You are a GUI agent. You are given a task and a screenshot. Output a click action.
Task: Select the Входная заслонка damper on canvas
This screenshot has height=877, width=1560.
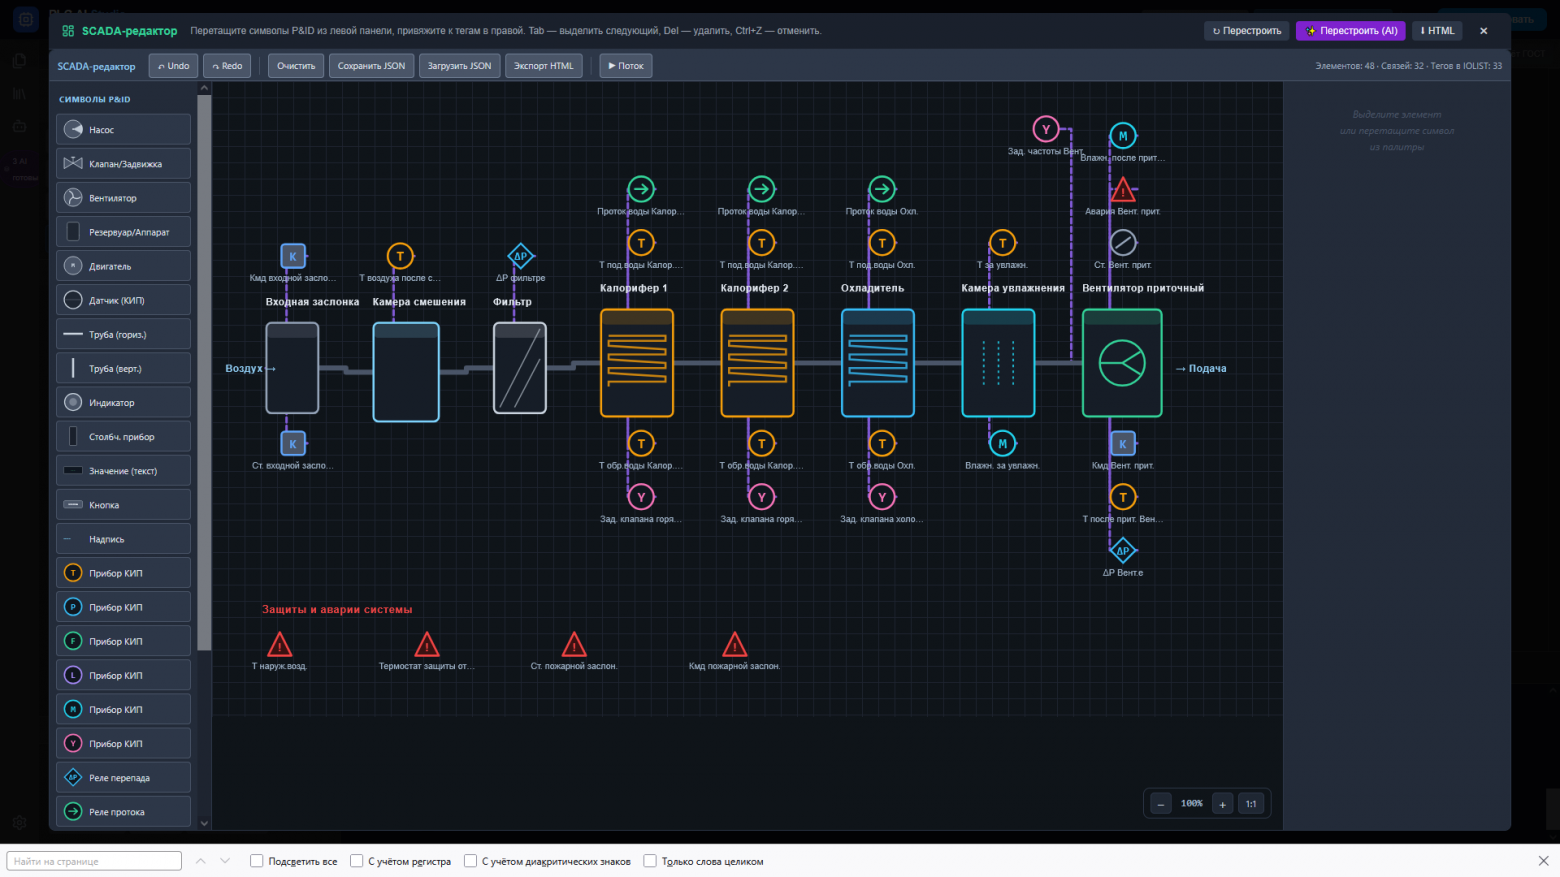[292, 368]
